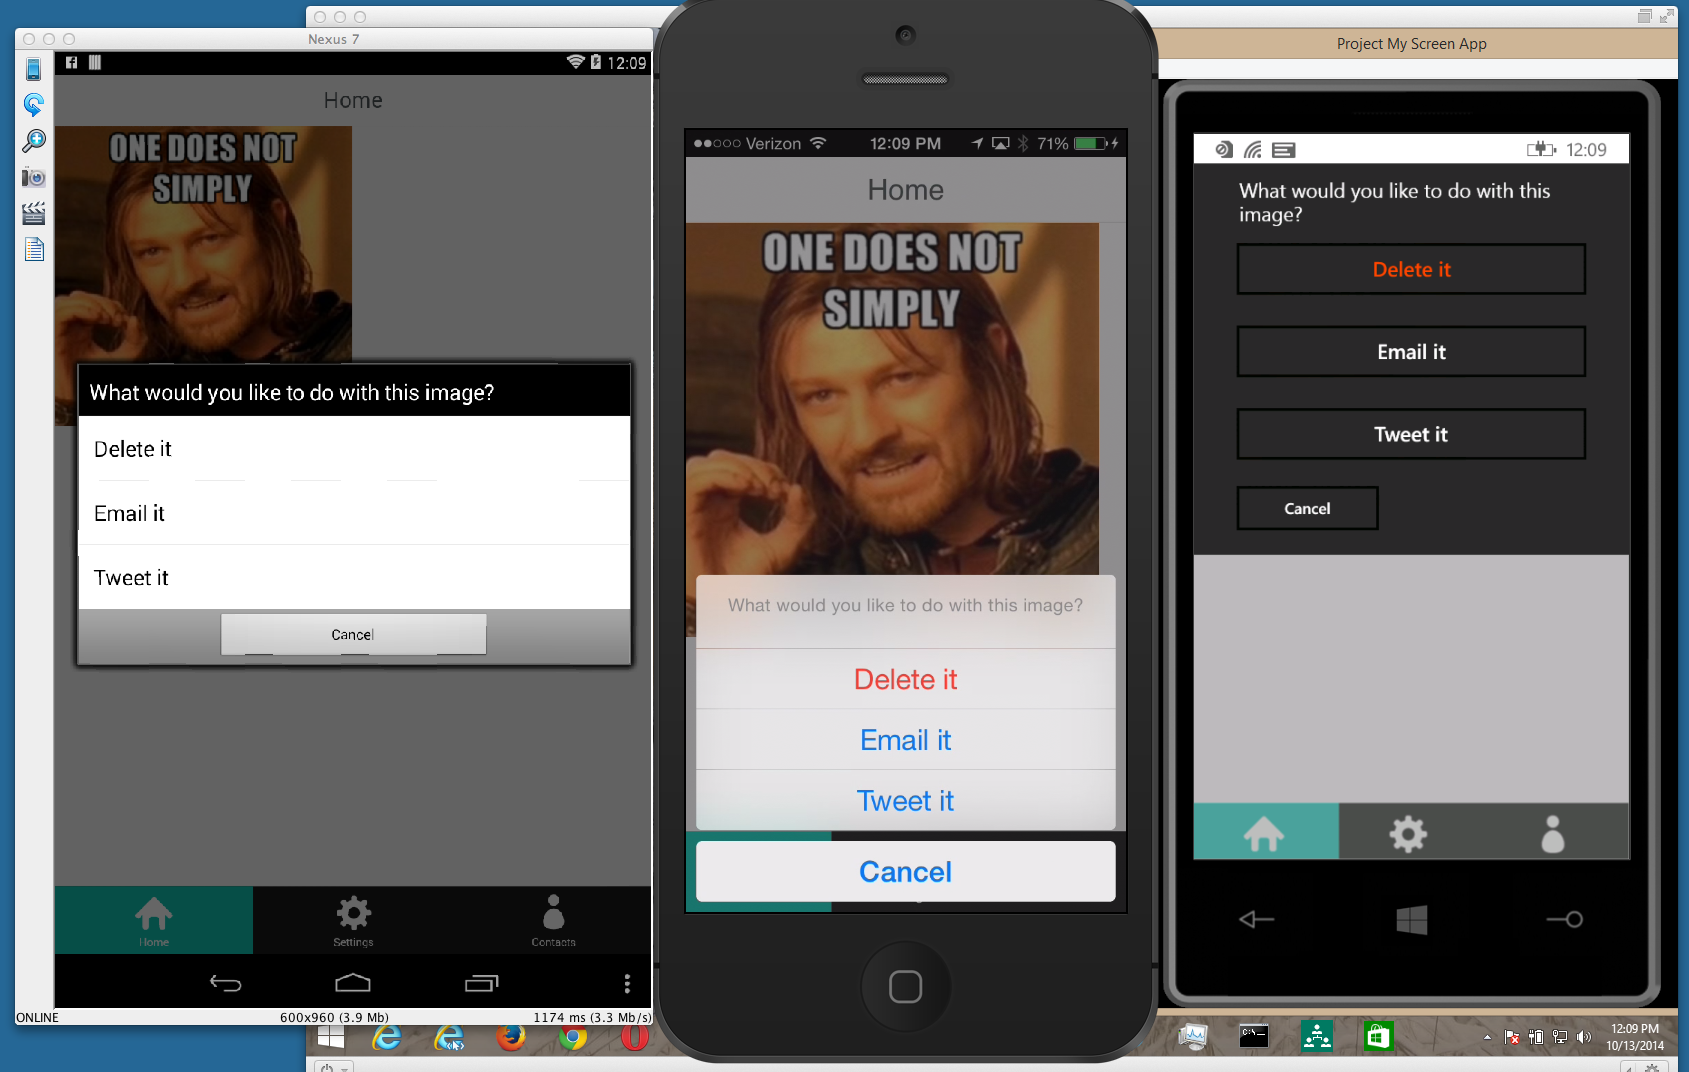1689x1072 pixels.
Task: Click the battery icon in Windows Phone status bar
Action: [1541, 150]
